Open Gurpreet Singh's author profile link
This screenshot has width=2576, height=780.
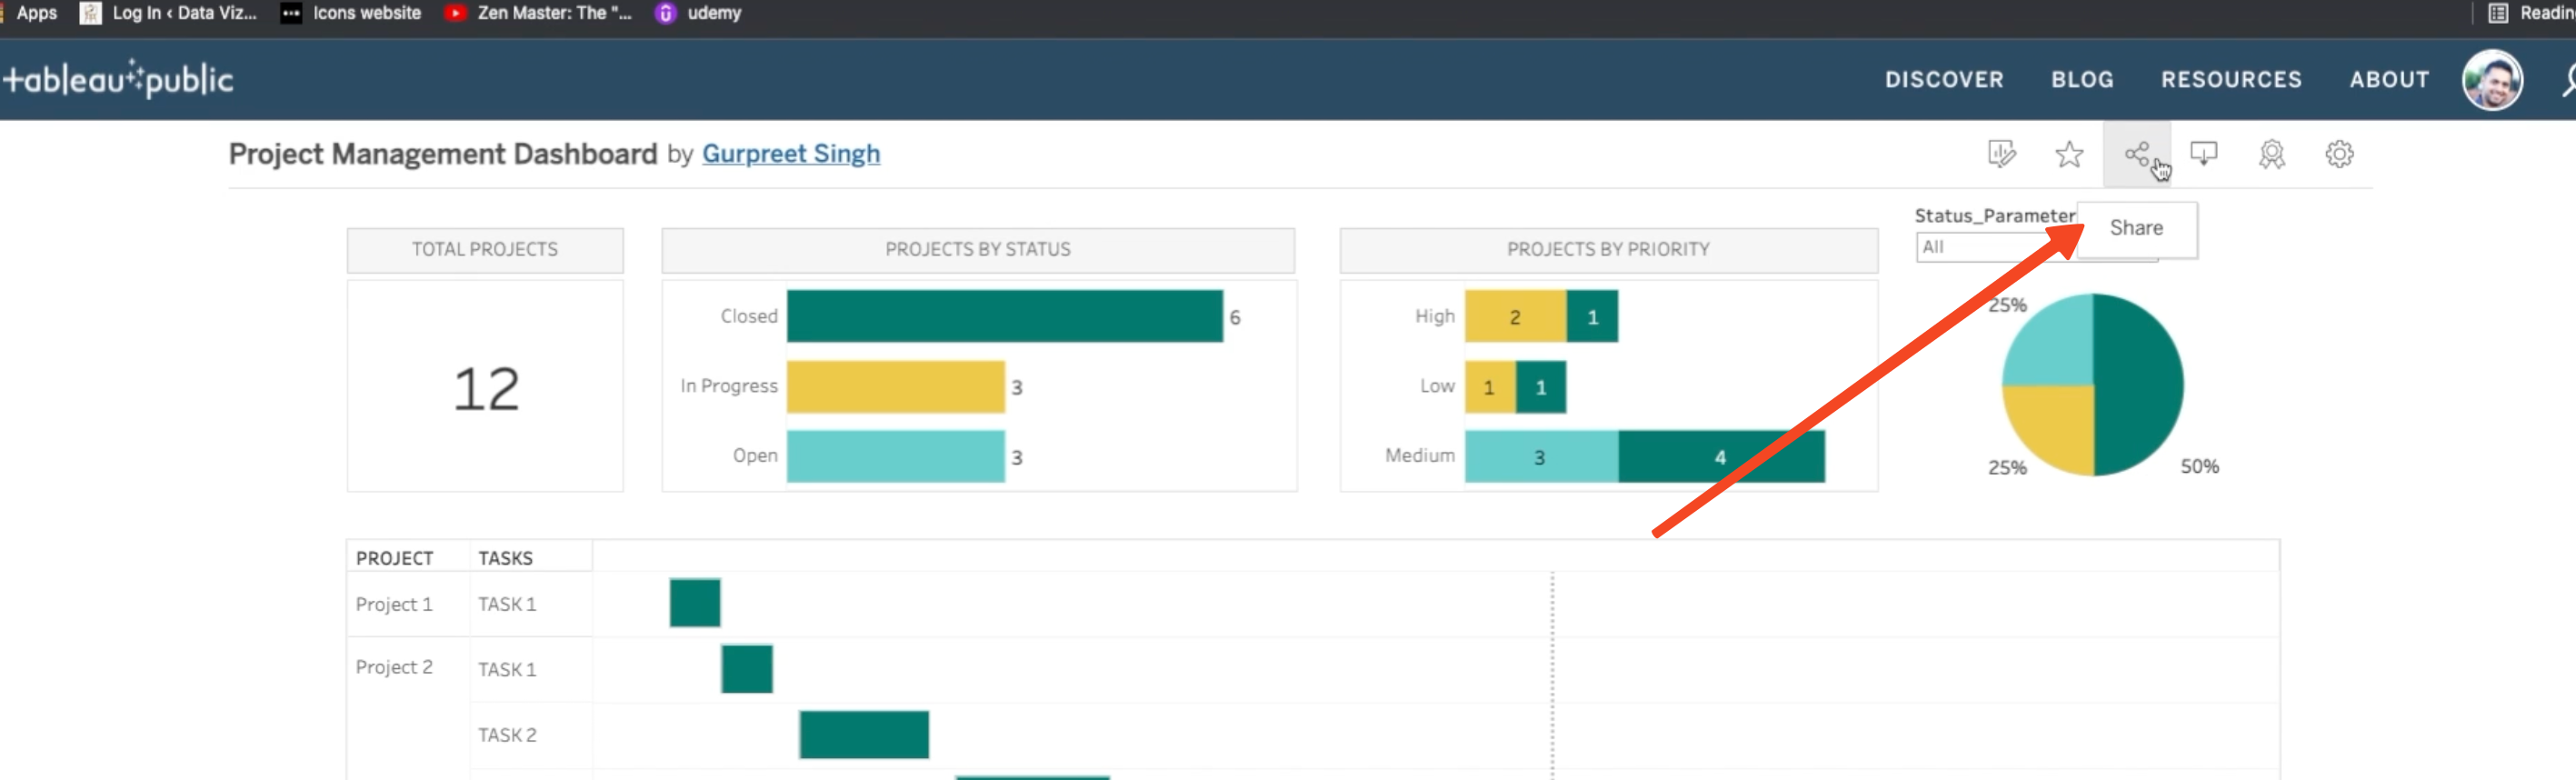coord(791,154)
